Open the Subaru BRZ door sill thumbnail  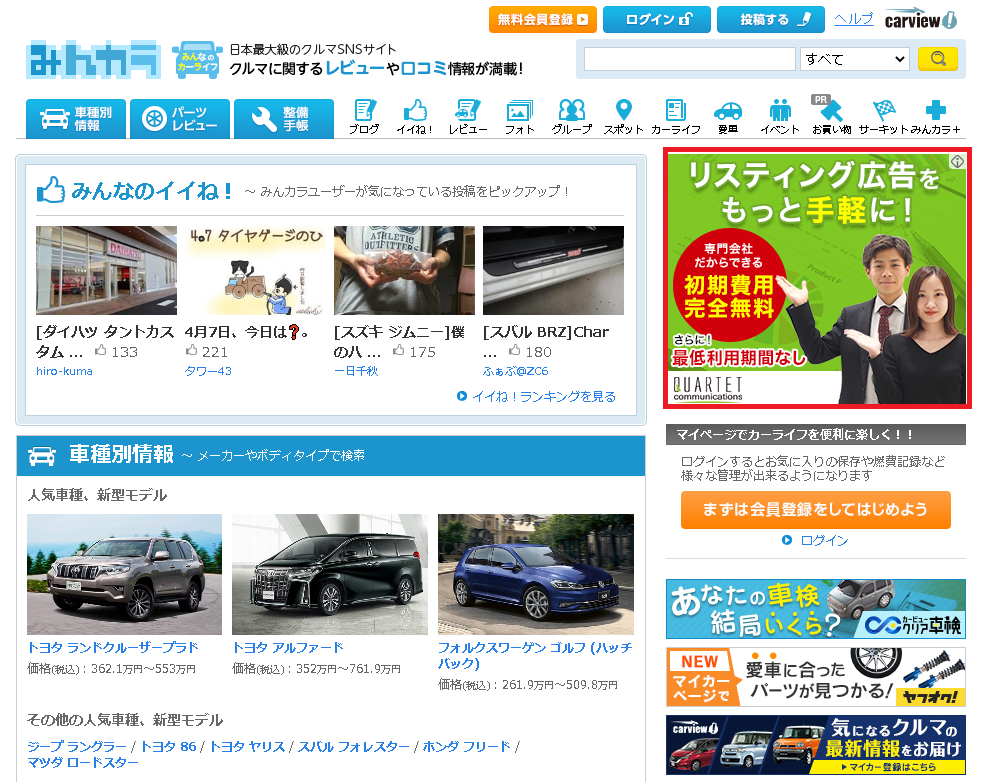(x=553, y=270)
